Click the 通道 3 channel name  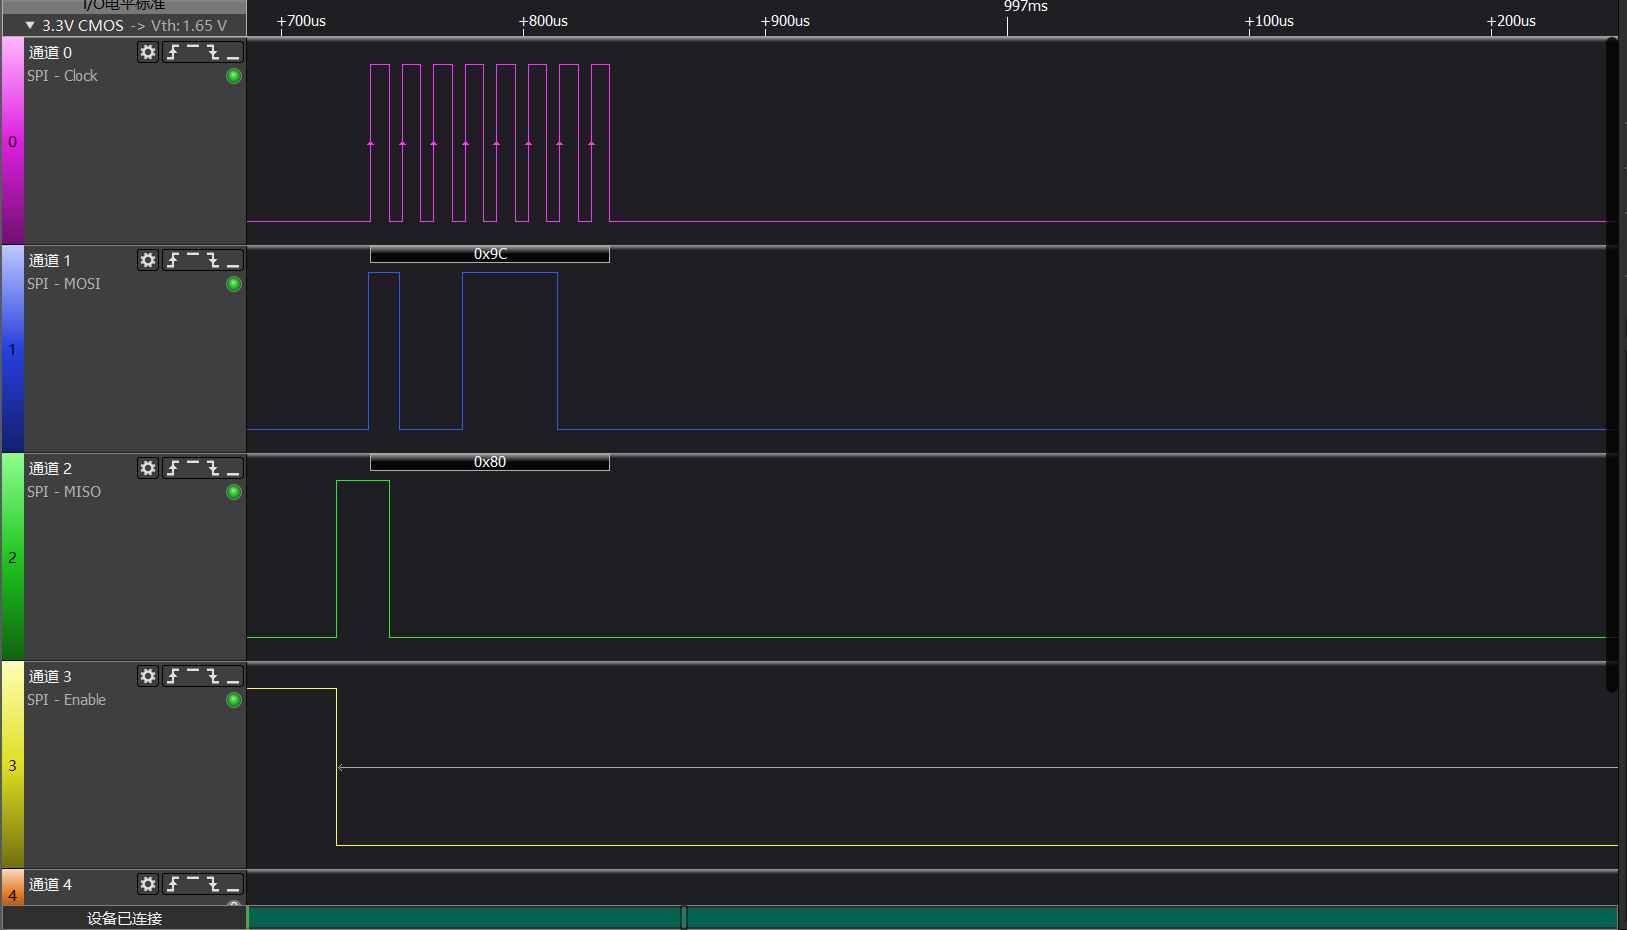tap(50, 676)
